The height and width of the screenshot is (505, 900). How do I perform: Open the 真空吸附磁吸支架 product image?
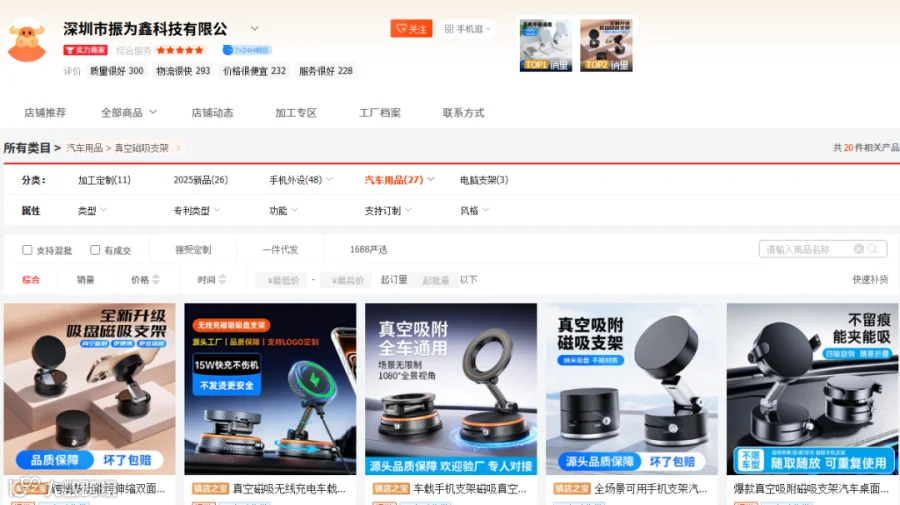[x=632, y=389]
